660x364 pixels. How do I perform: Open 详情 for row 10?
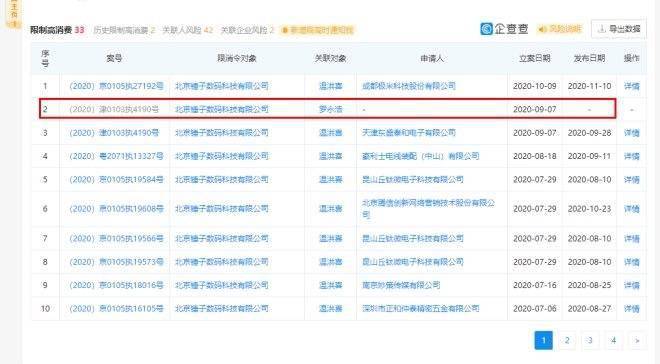point(631,308)
